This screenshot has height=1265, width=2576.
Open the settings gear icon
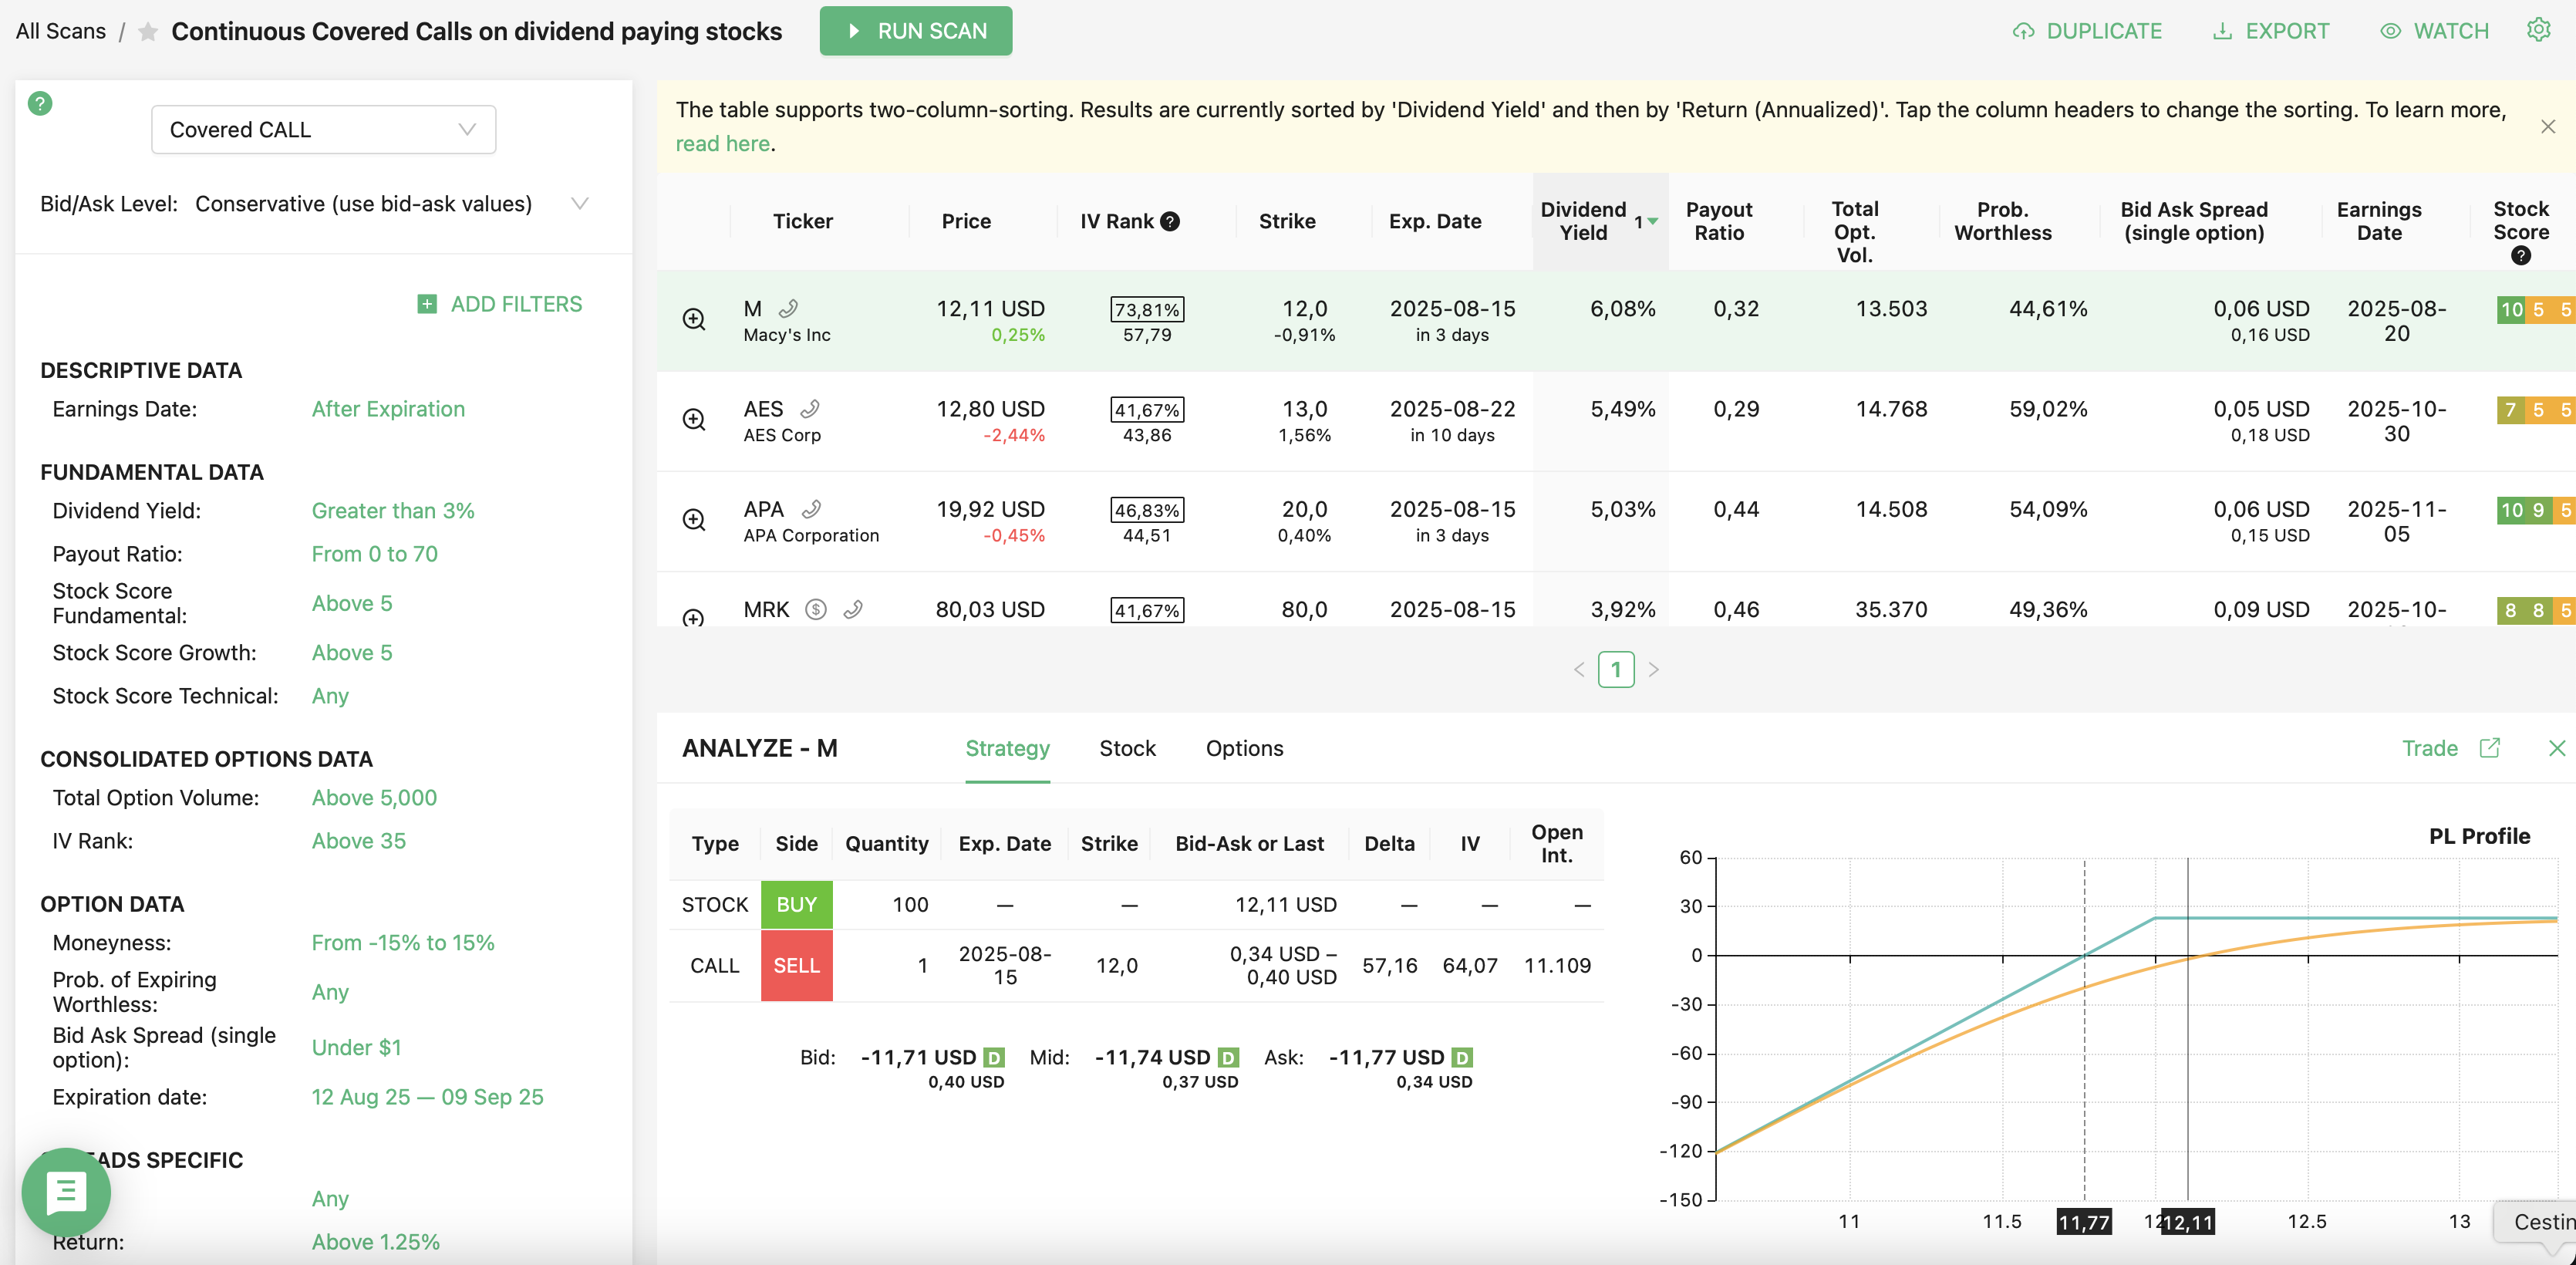[x=2538, y=30]
